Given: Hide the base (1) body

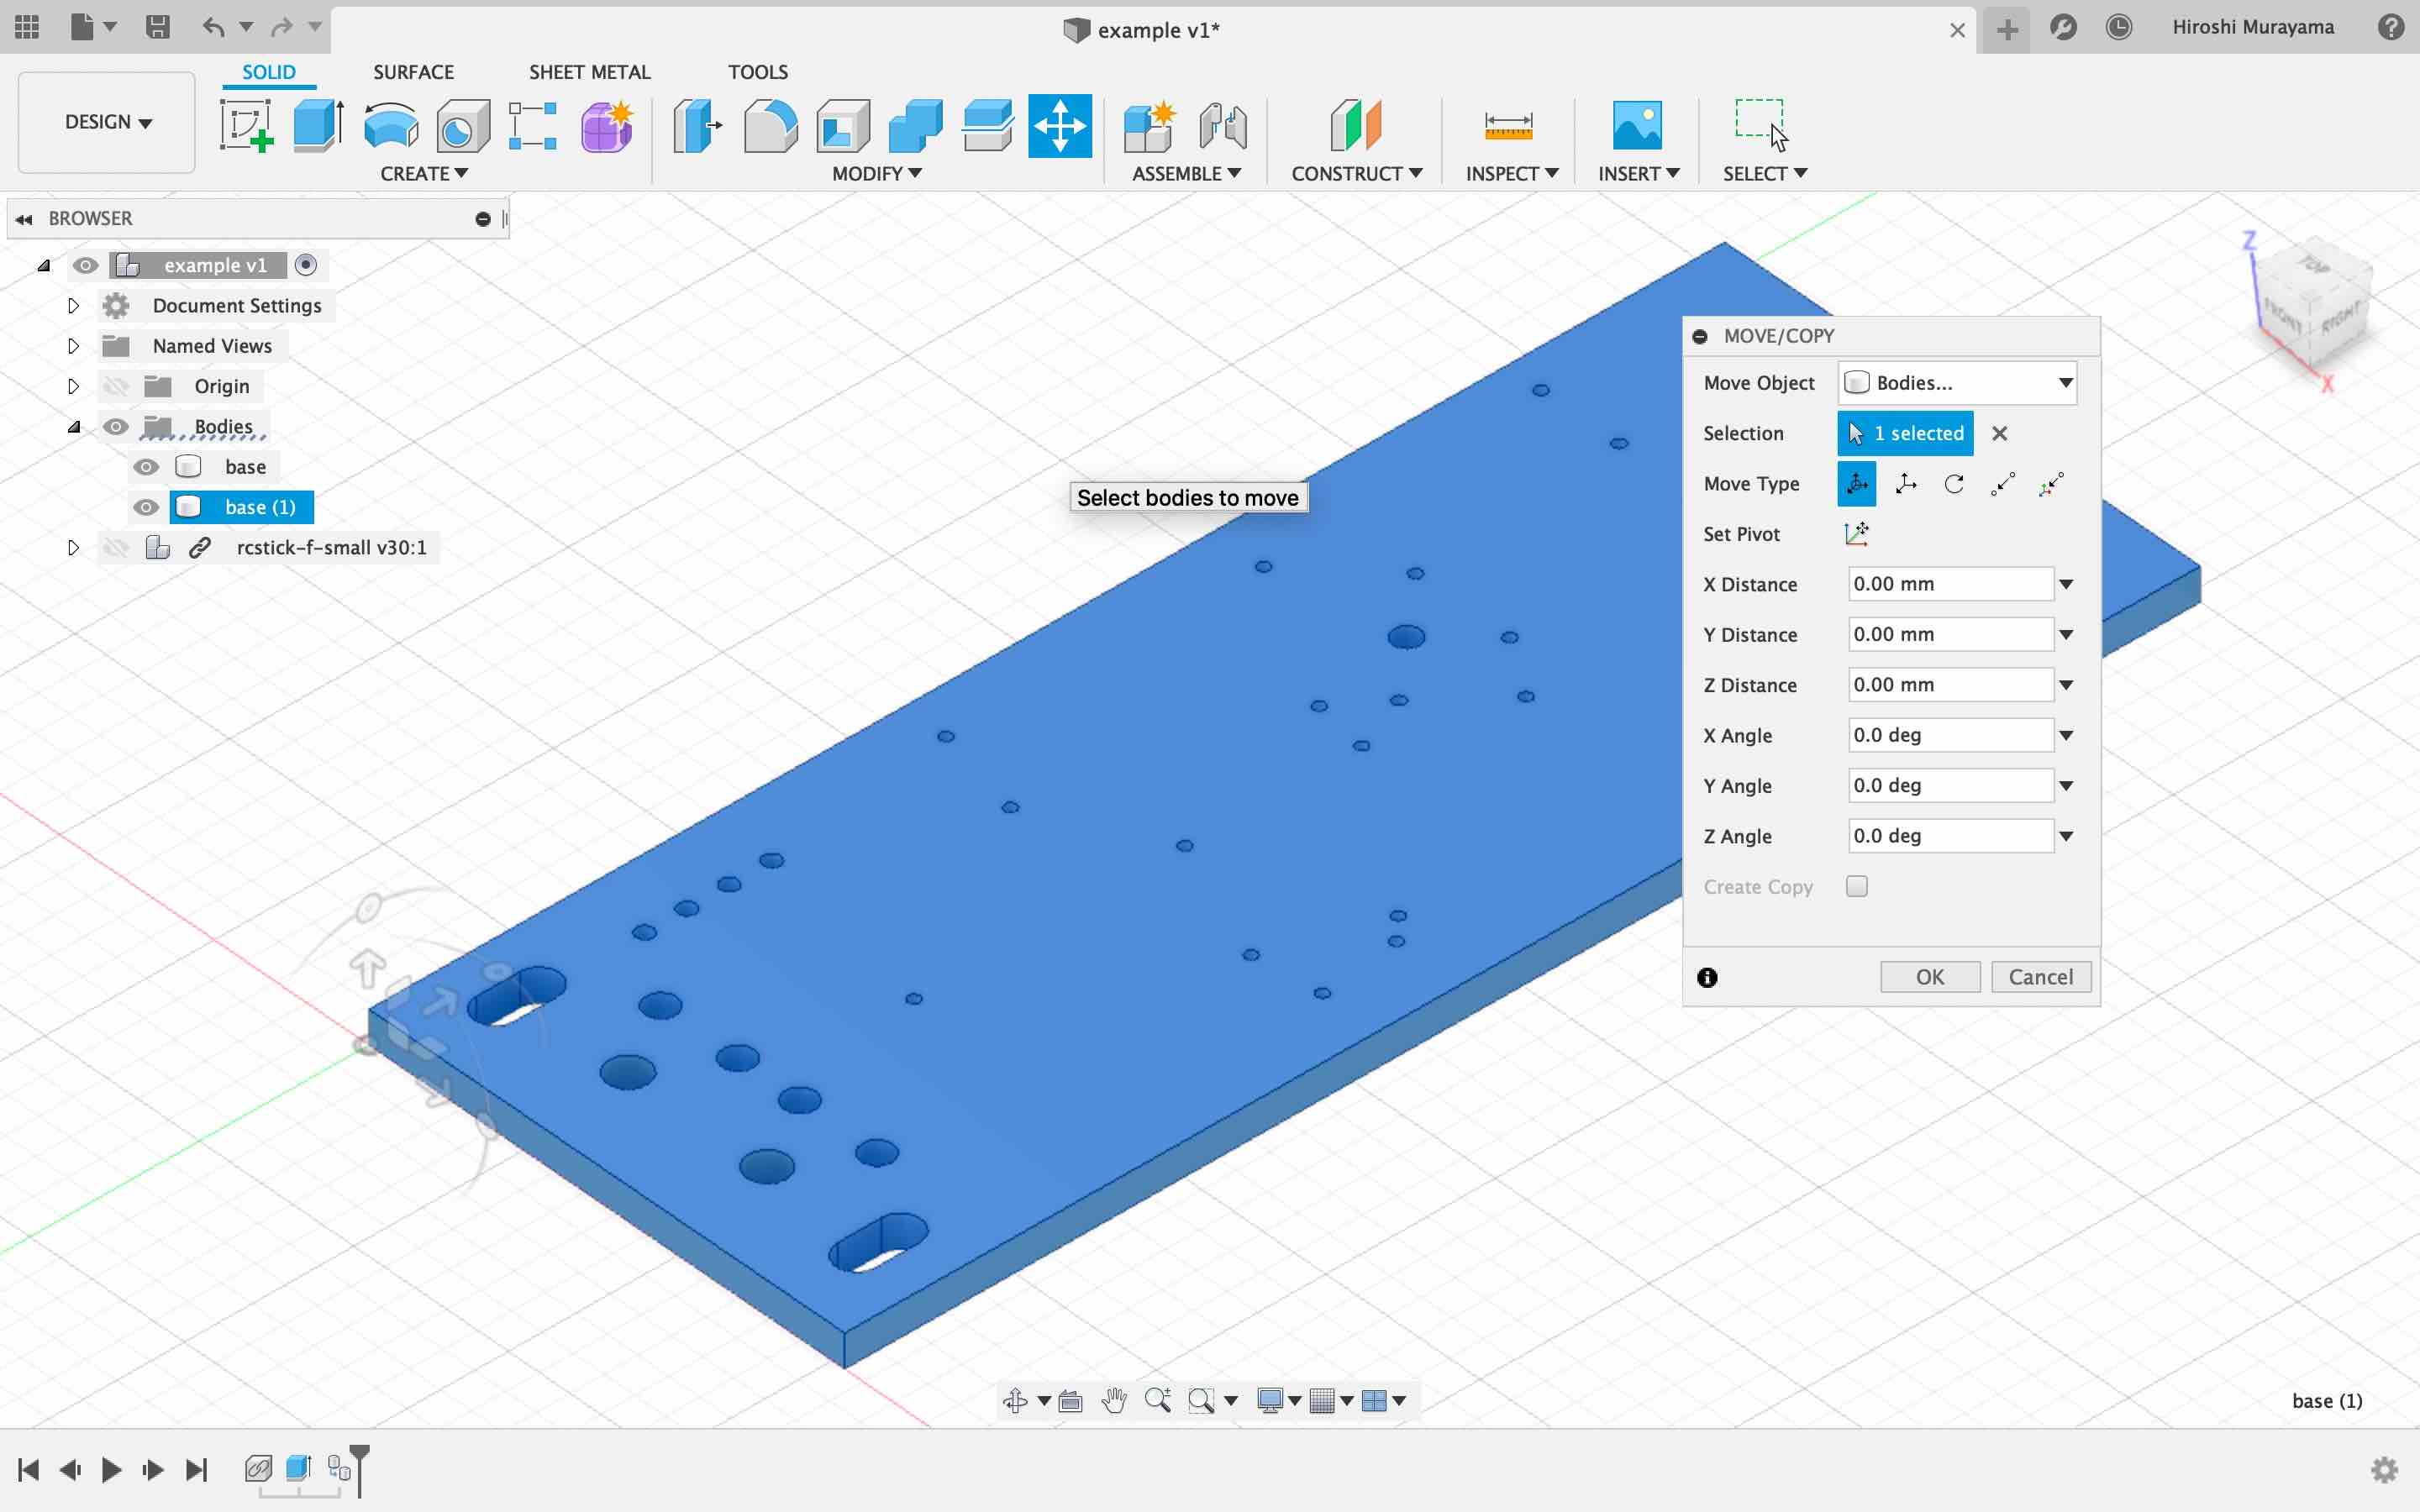Looking at the screenshot, I should click(x=146, y=507).
